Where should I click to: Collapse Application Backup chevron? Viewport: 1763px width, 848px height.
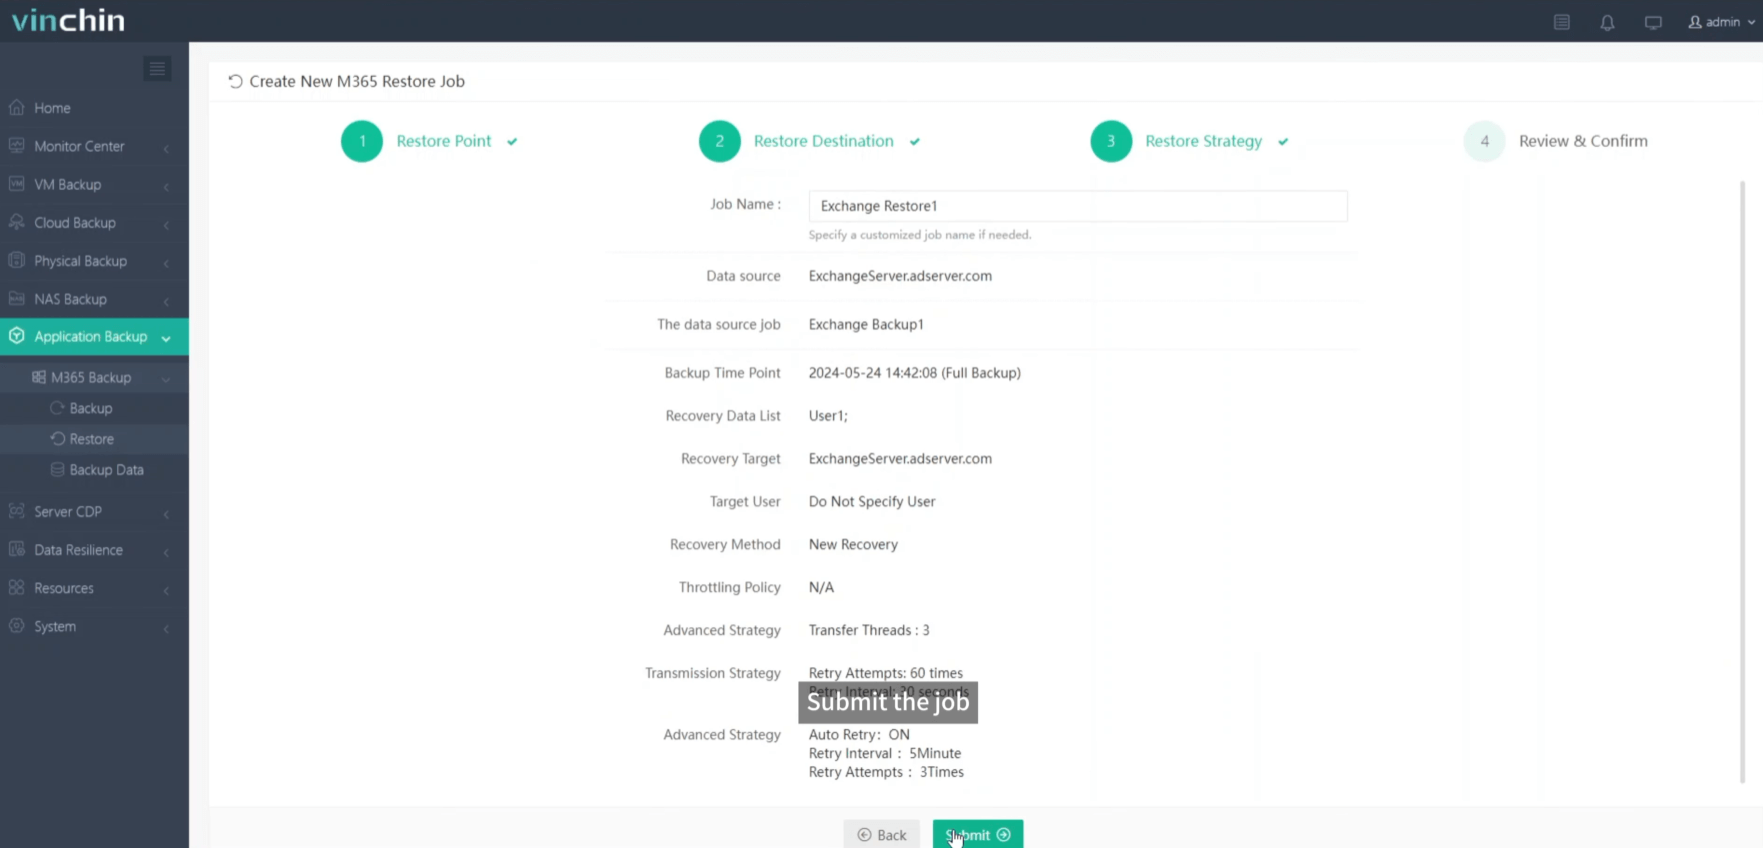pos(166,338)
